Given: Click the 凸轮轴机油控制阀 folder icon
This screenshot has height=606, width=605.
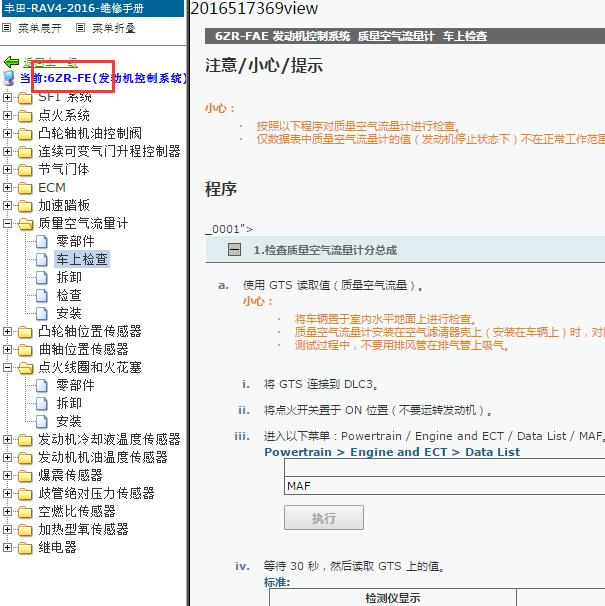Looking at the screenshot, I should pos(25,134).
